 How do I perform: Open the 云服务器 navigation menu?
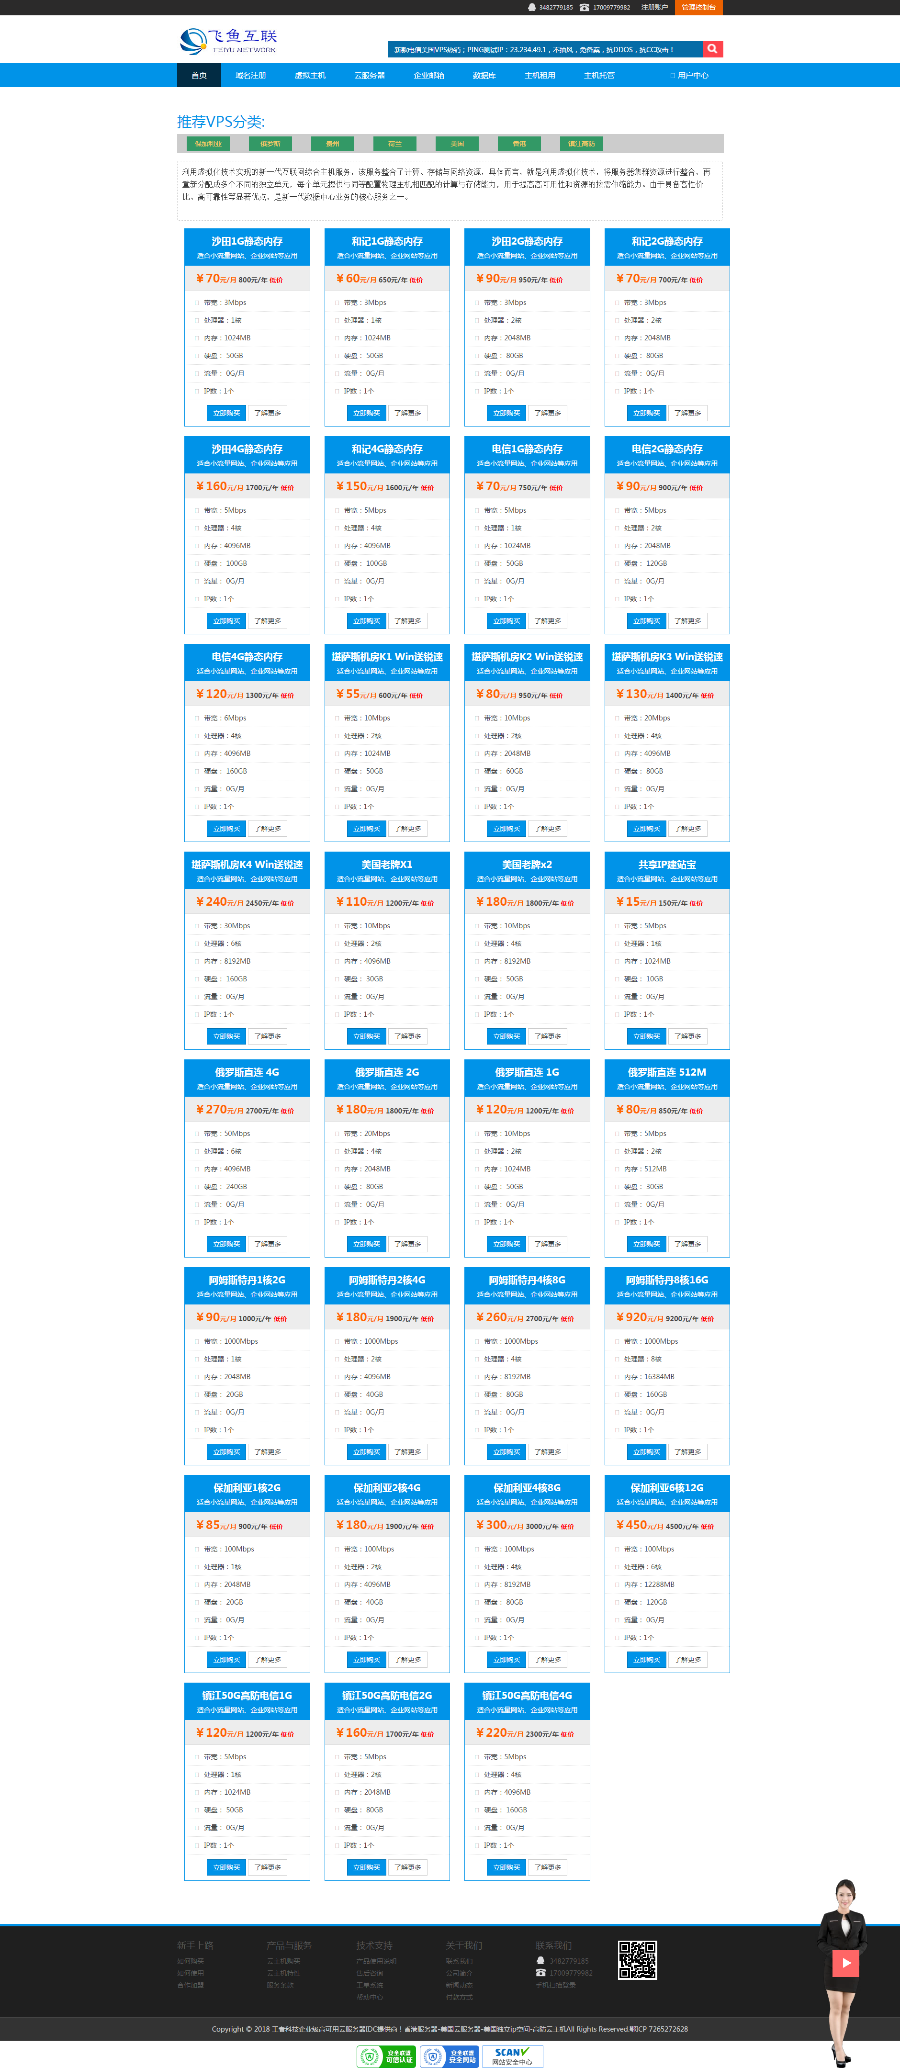(369, 75)
